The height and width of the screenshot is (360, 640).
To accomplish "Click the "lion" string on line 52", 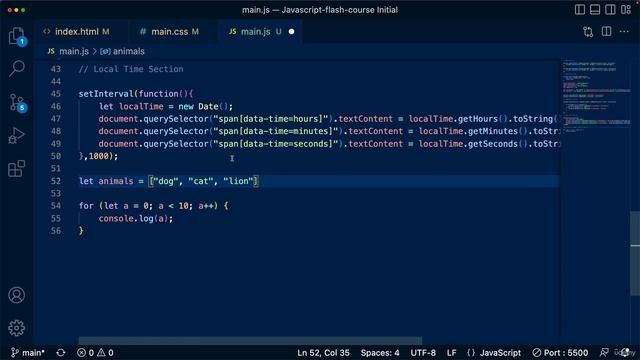I will [238, 181].
